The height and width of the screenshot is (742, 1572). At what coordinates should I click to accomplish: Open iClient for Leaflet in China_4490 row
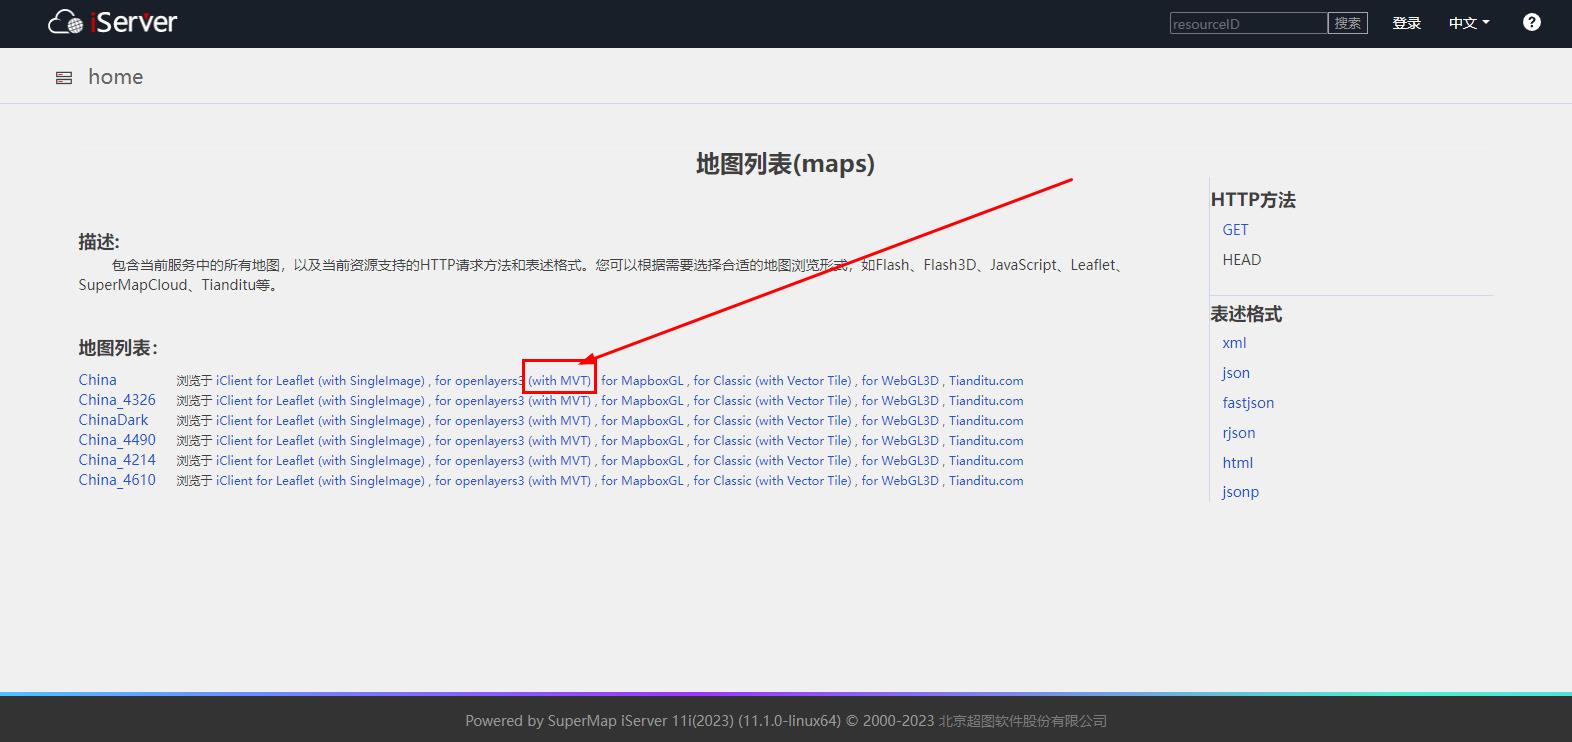[x=265, y=441]
